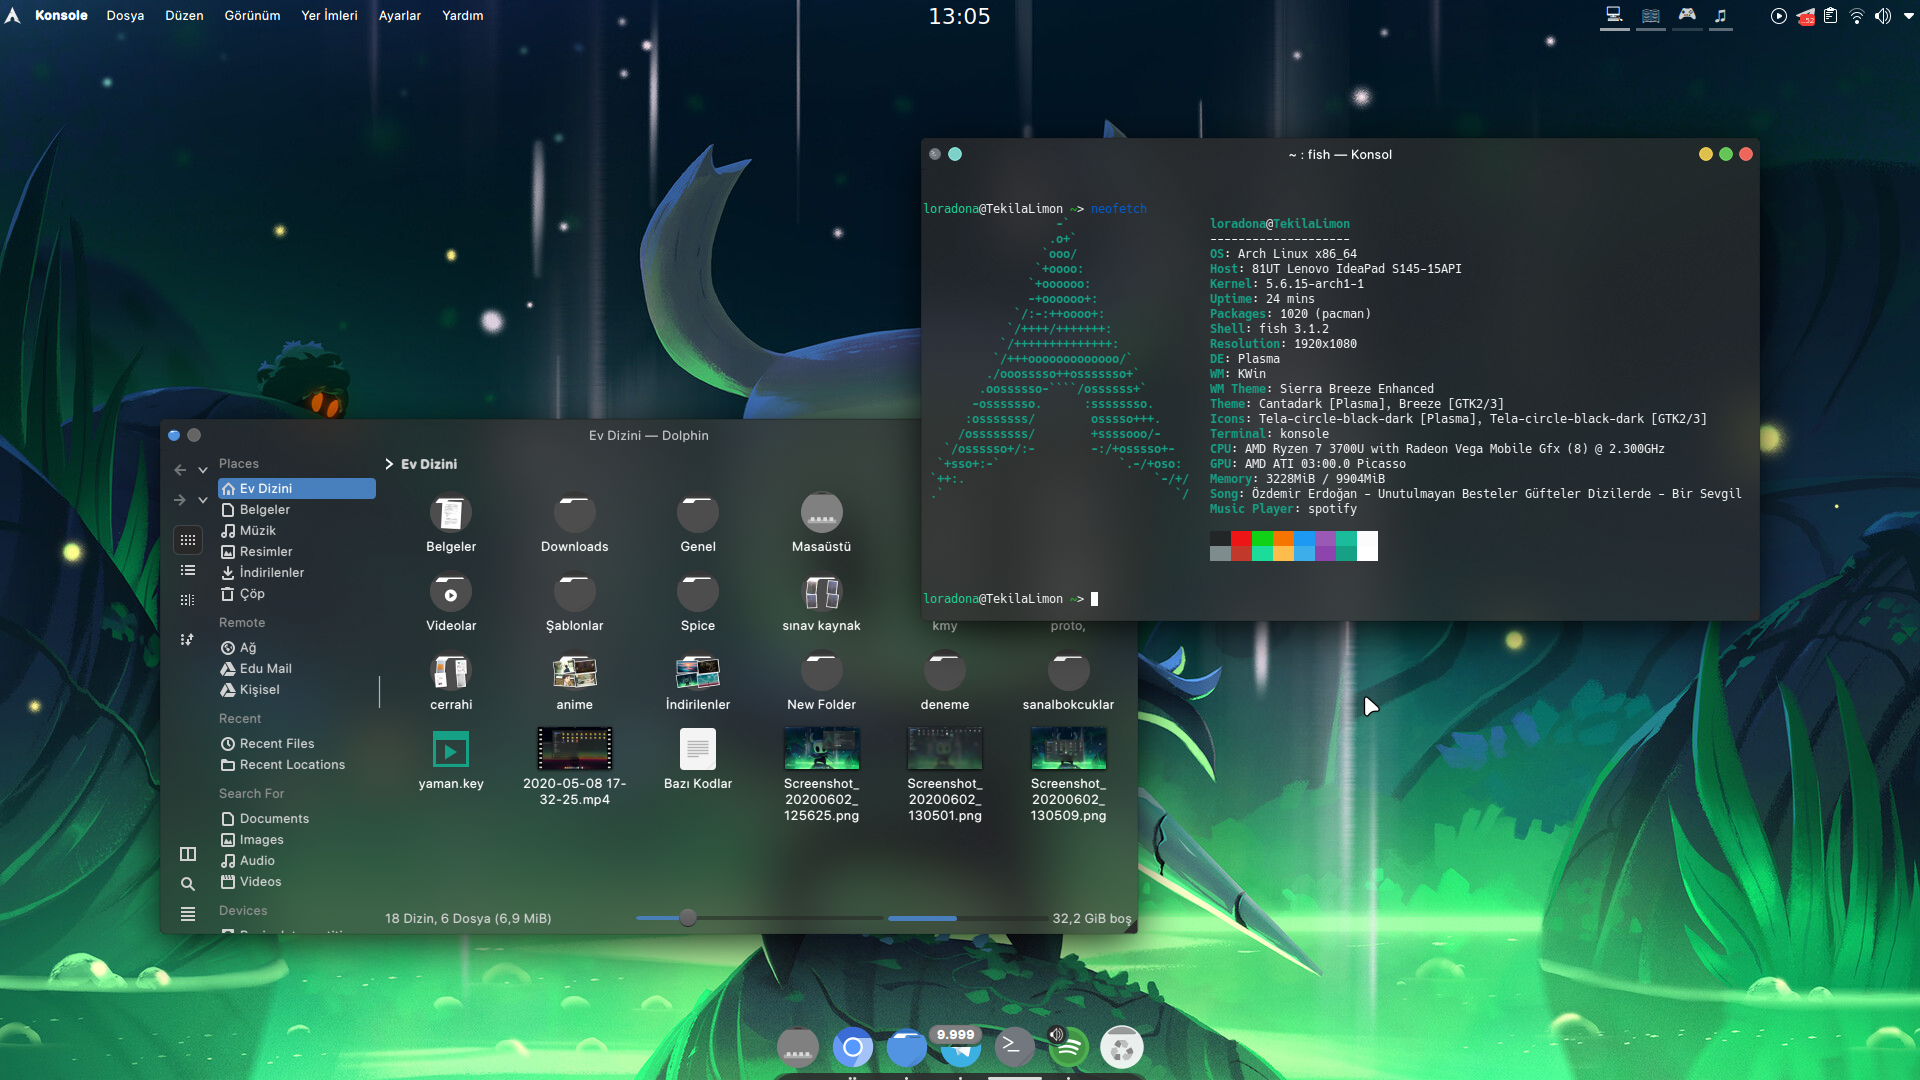
Task: Open the clipboard tray icon
Action: click(1830, 16)
